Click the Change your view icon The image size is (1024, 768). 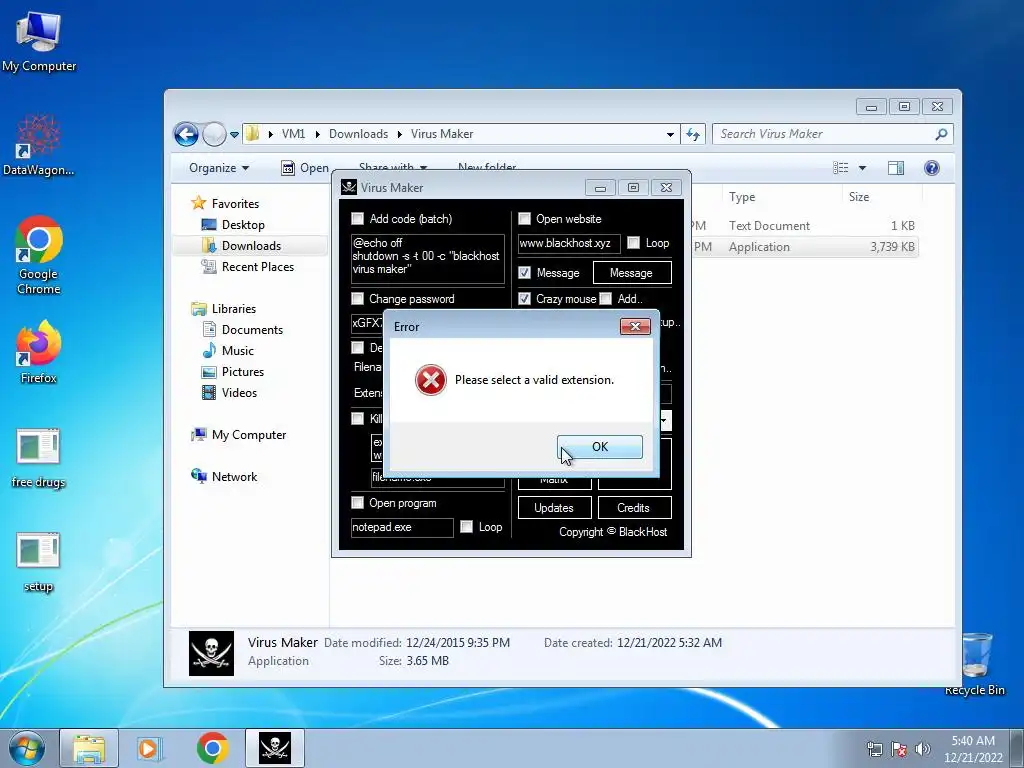pos(841,168)
